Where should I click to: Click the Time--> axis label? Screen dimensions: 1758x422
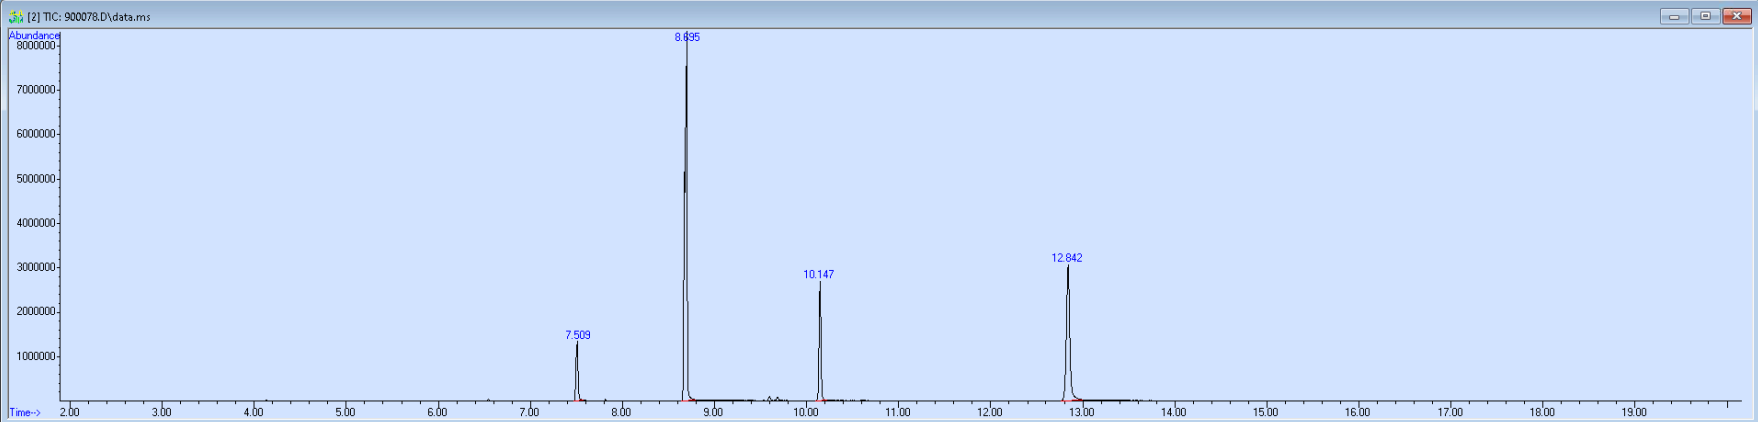[x=25, y=412]
